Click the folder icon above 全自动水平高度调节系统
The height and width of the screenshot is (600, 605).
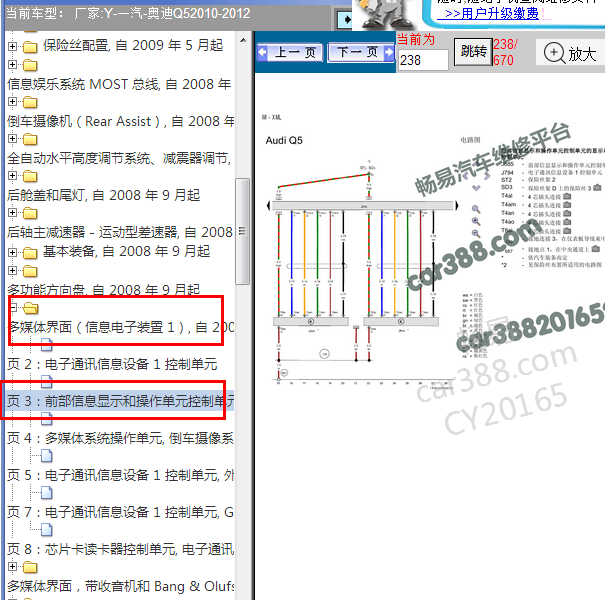[x=30, y=139]
